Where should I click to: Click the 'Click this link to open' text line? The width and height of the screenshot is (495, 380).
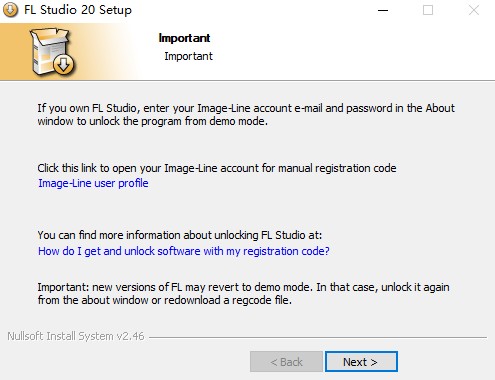click(217, 168)
